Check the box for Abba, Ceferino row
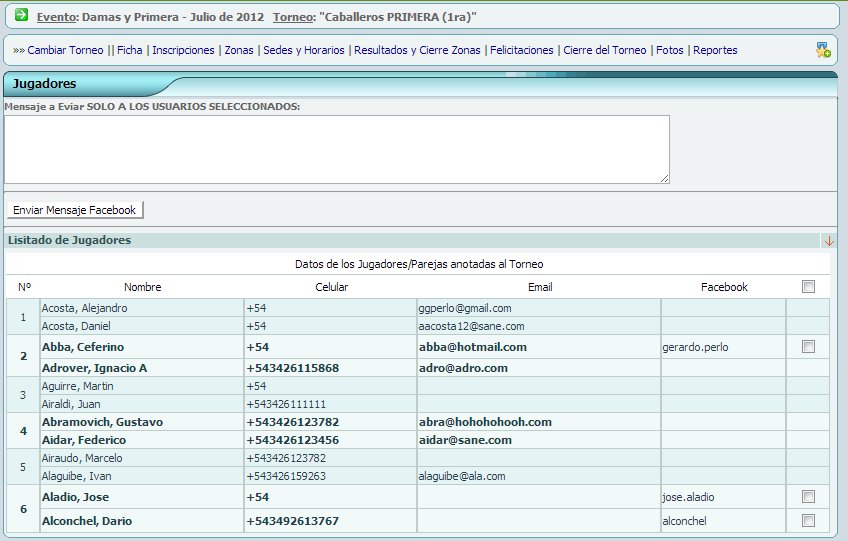The width and height of the screenshot is (848, 541). point(808,347)
